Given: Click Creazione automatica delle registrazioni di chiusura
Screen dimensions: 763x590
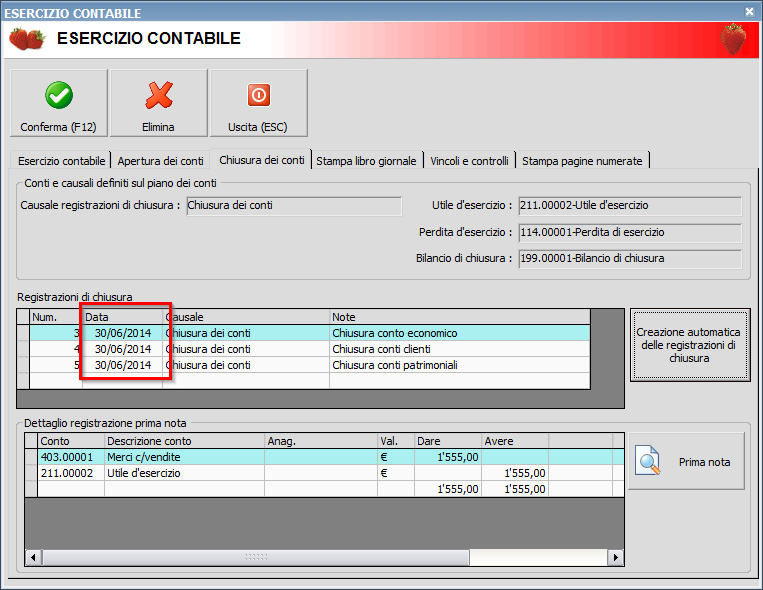Looking at the screenshot, I should pyautogui.click(x=689, y=345).
